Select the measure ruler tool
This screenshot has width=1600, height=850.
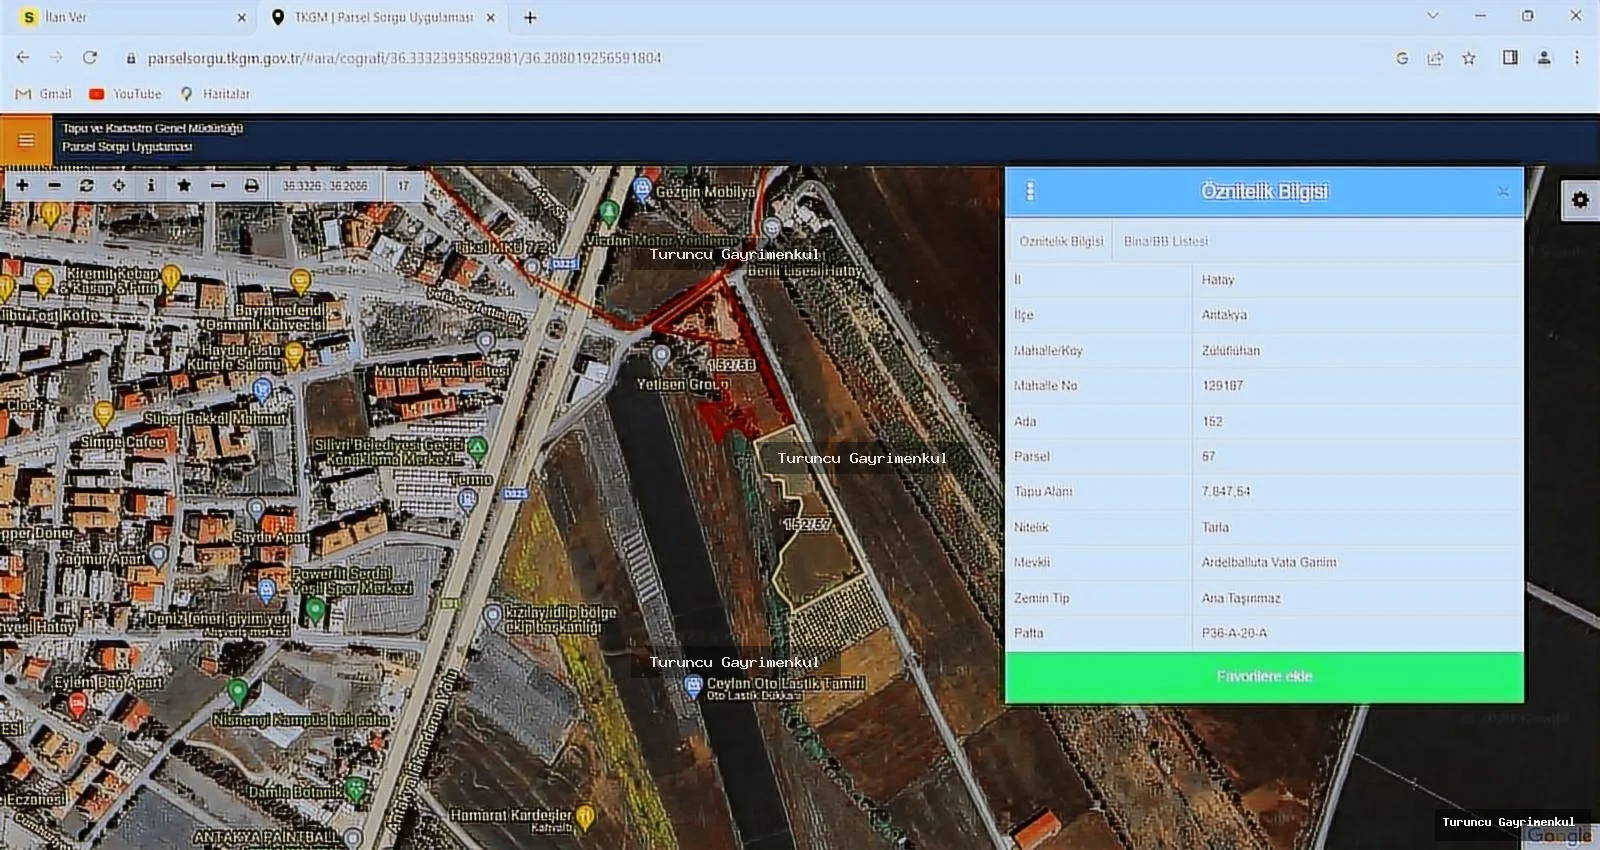[x=217, y=186]
